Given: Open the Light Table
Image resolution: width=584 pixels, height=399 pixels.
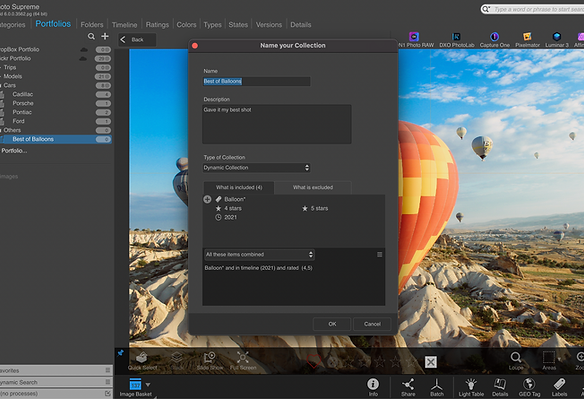Looking at the screenshot, I should (x=471, y=387).
